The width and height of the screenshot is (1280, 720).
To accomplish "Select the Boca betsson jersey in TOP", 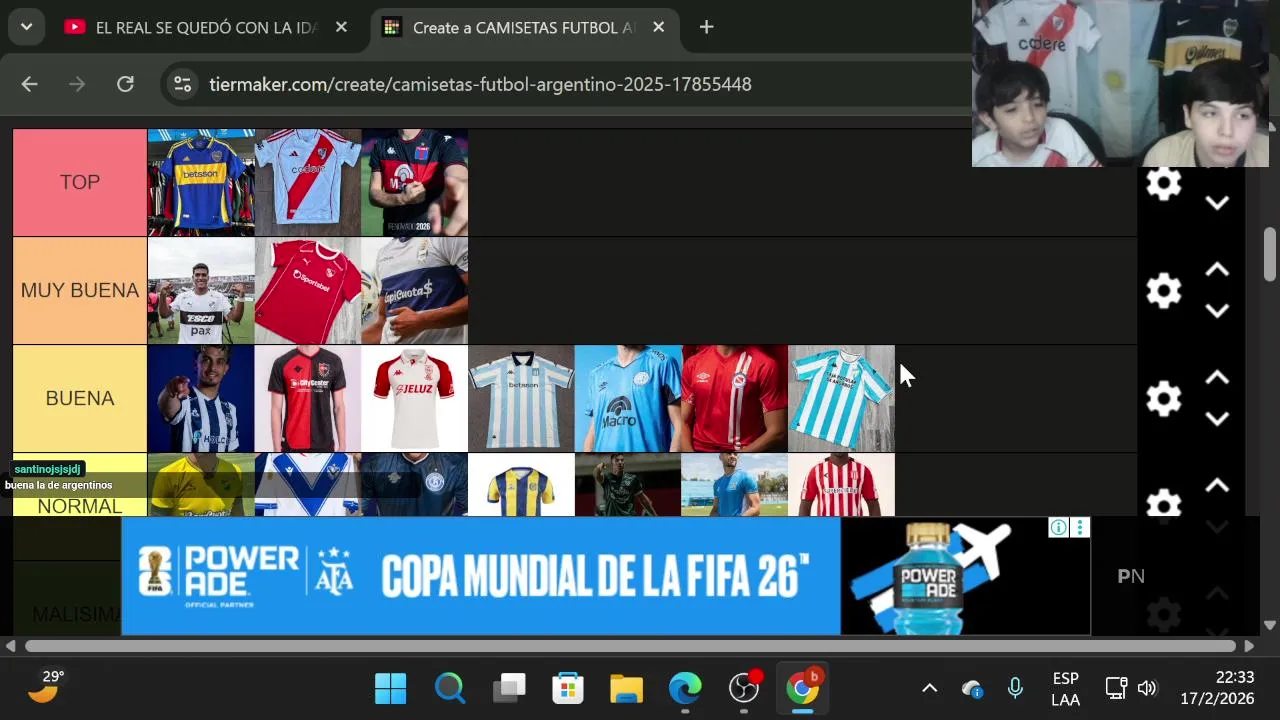I will pyautogui.click(x=201, y=182).
